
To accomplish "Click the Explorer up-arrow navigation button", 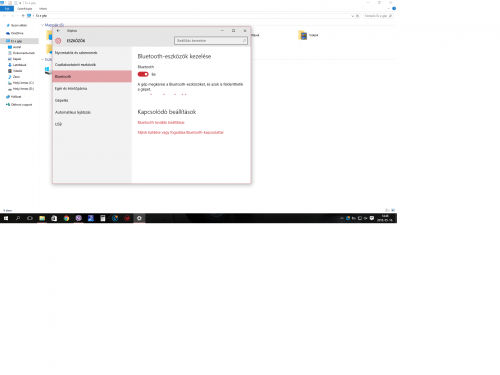I will pos(23,16).
